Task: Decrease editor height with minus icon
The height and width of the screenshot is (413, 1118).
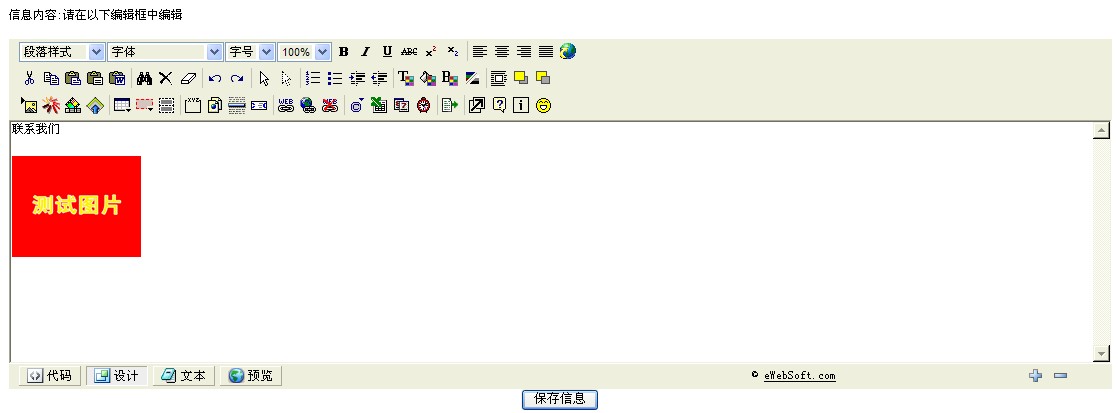Action: tap(1060, 375)
